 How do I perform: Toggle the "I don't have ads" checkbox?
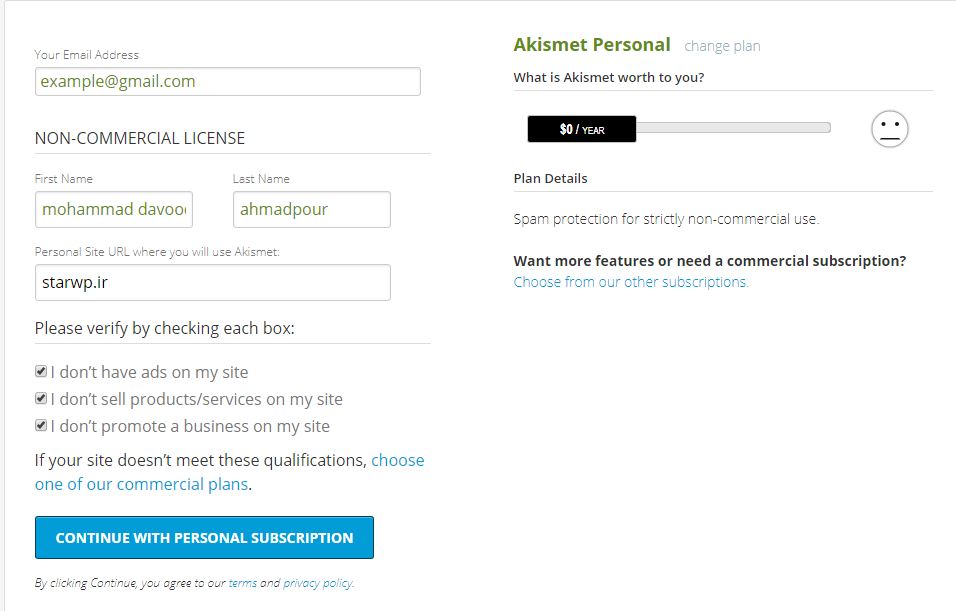click(x=41, y=372)
